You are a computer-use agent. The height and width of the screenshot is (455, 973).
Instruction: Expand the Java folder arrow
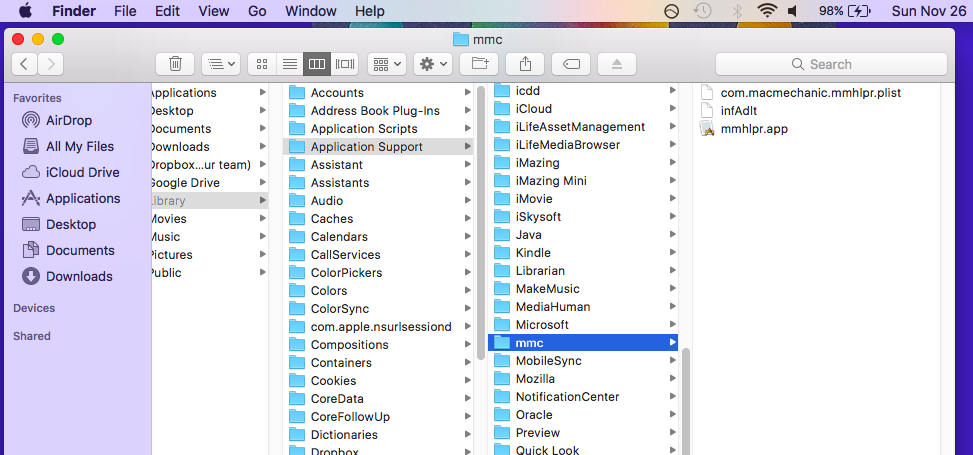click(673, 235)
